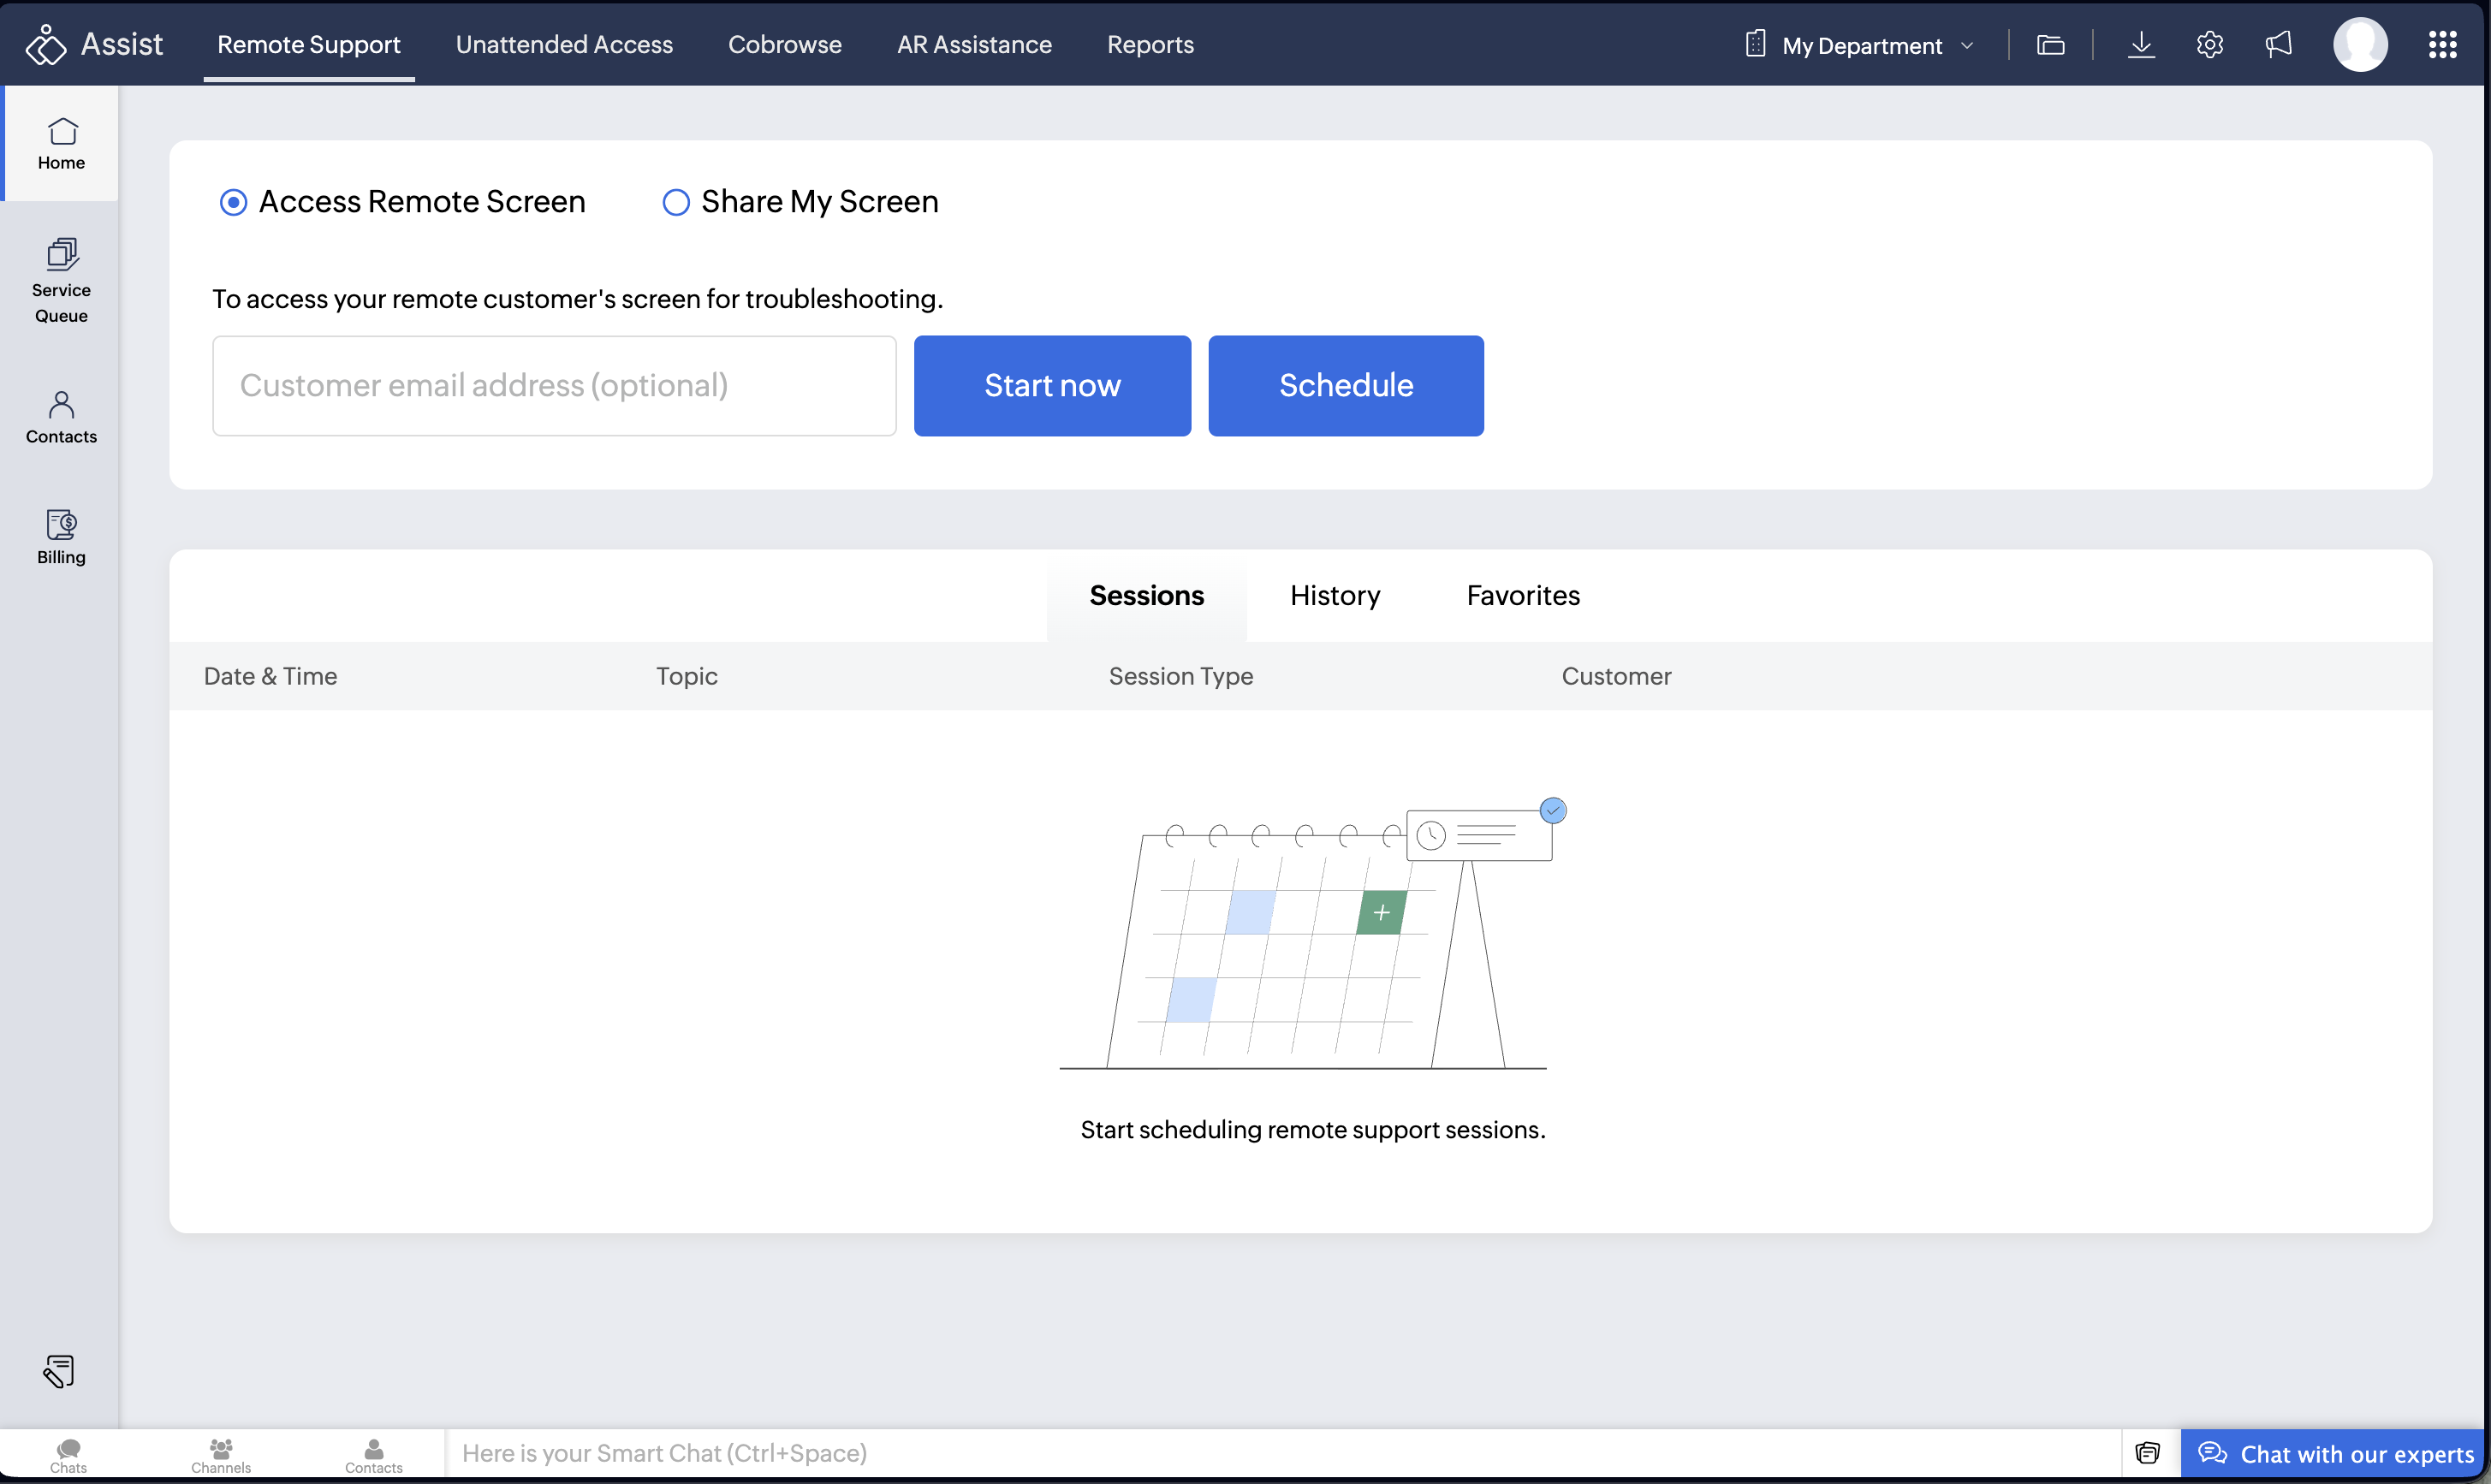The height and width of the screenshot is (1484, 2491).
Task: Expand the My Department dropdown
Action: [1861, 45]
